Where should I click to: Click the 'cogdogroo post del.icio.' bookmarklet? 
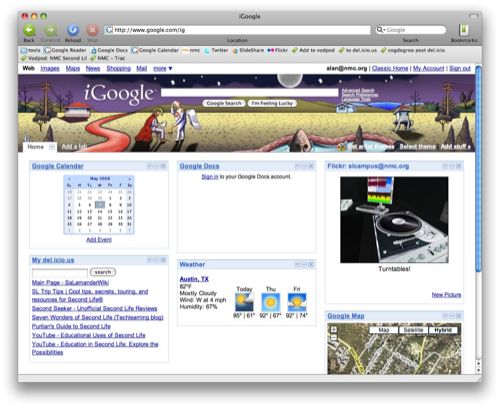tap(413, 50)
